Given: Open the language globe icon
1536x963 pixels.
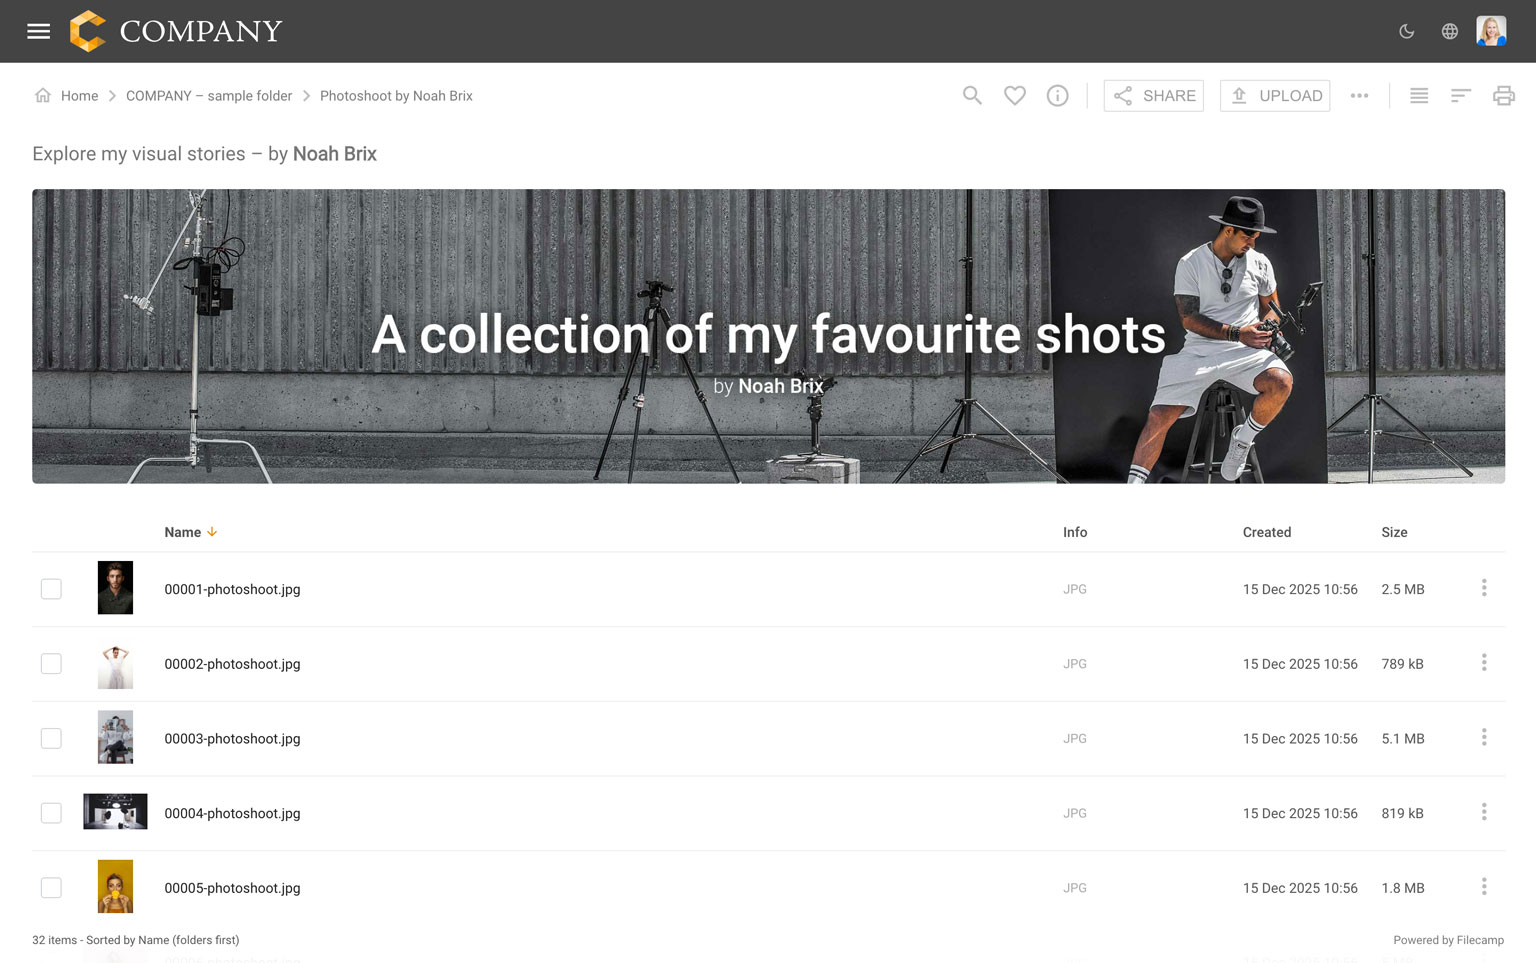Looking at the screenshot, I should 1449,31.
